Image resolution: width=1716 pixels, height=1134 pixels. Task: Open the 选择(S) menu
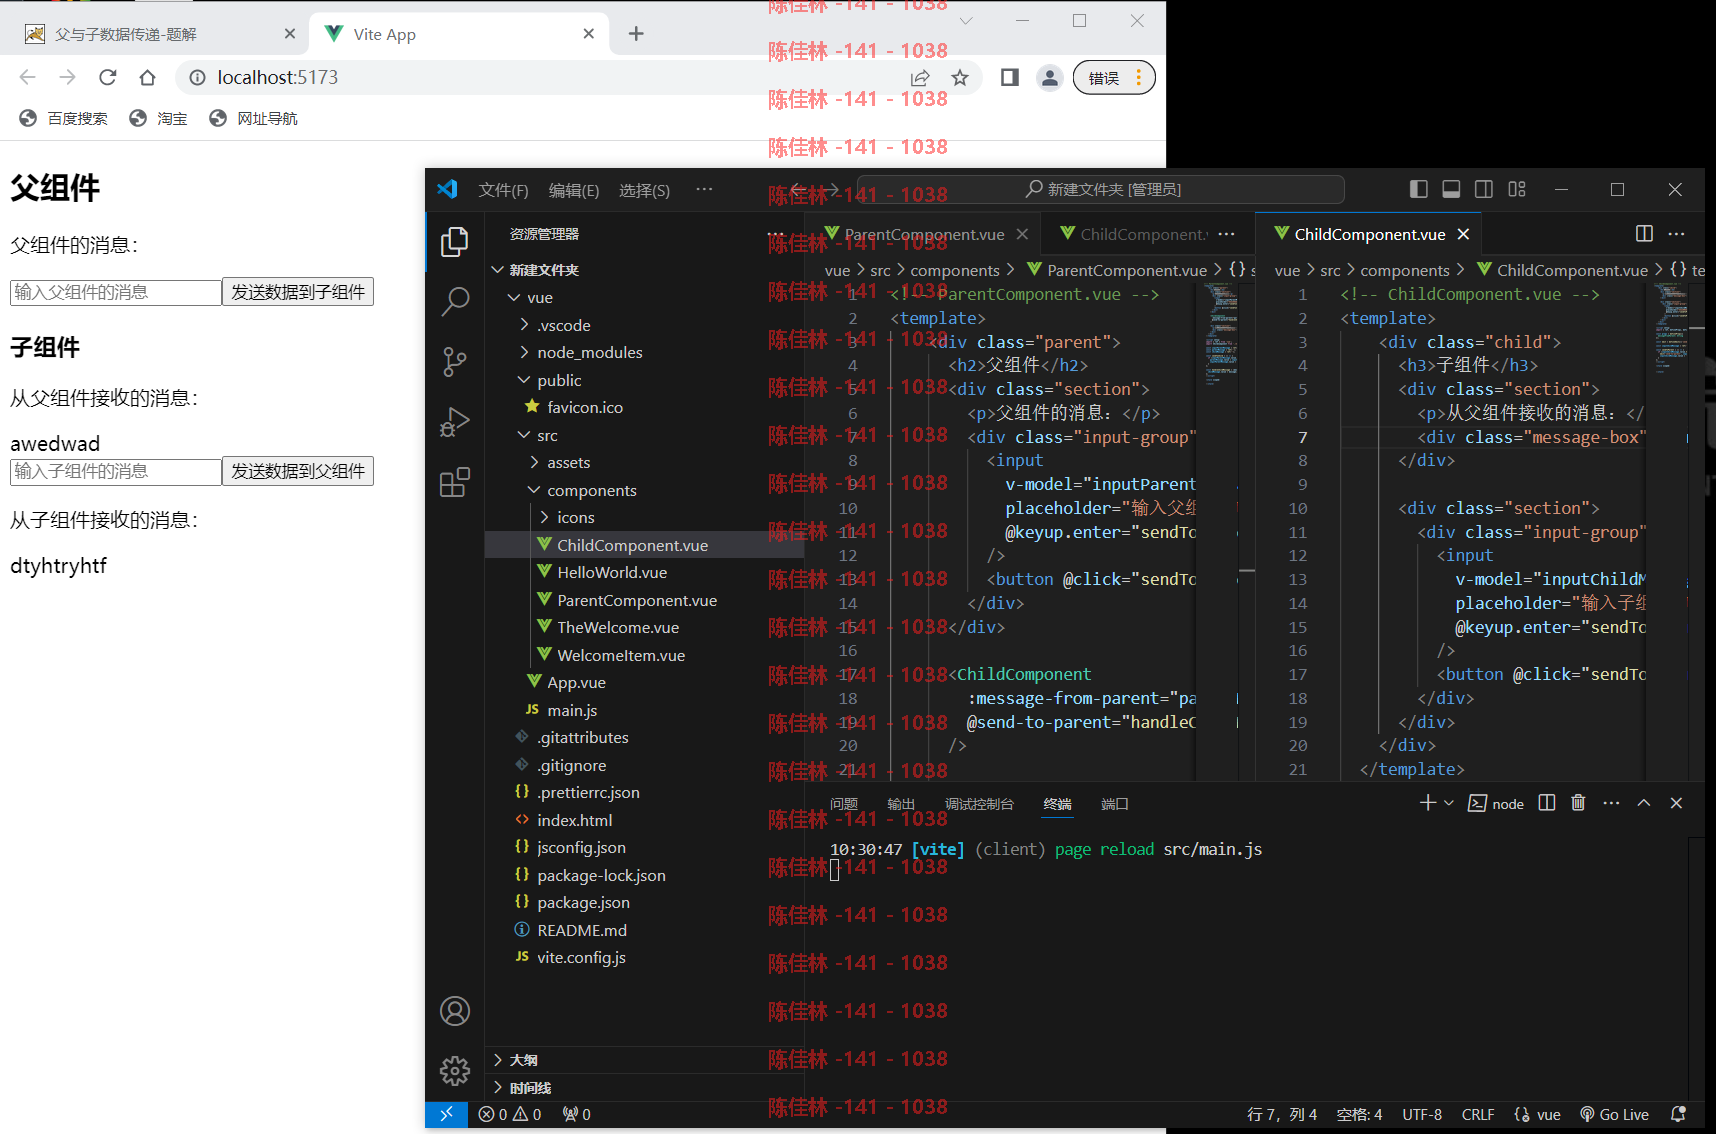click(x=644, y=190)
